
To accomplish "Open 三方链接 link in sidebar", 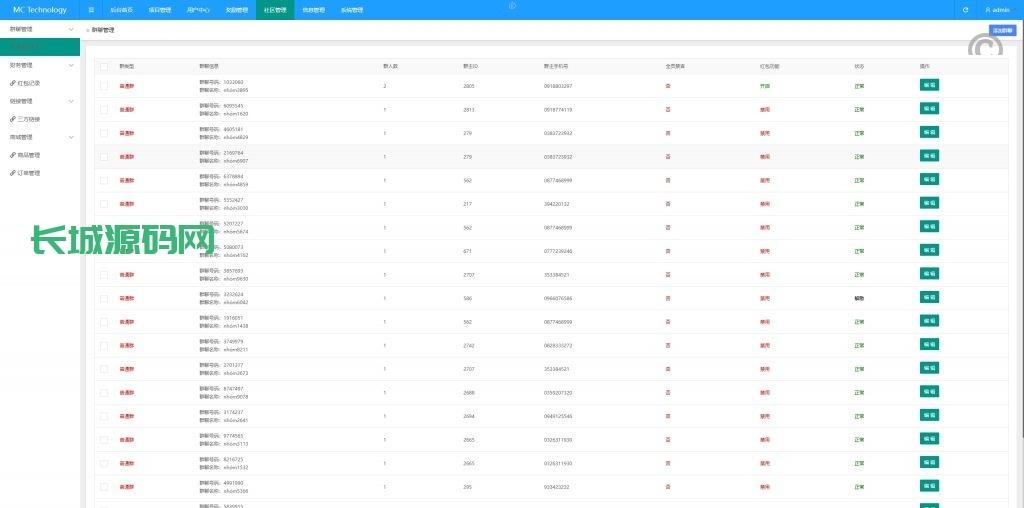I will click(28, 119).
